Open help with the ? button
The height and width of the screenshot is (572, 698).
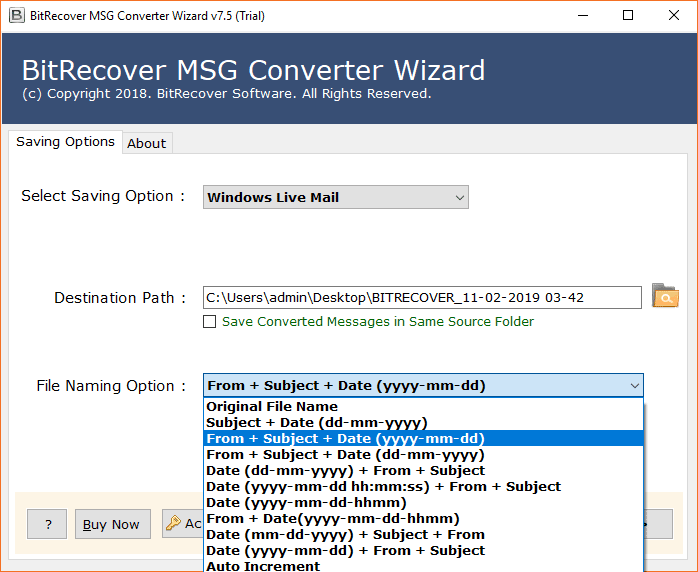(x=47, y=524)
